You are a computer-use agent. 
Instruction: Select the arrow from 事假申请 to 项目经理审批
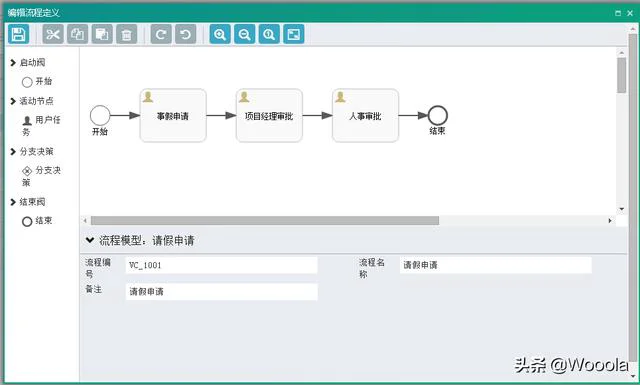point(221,116)
